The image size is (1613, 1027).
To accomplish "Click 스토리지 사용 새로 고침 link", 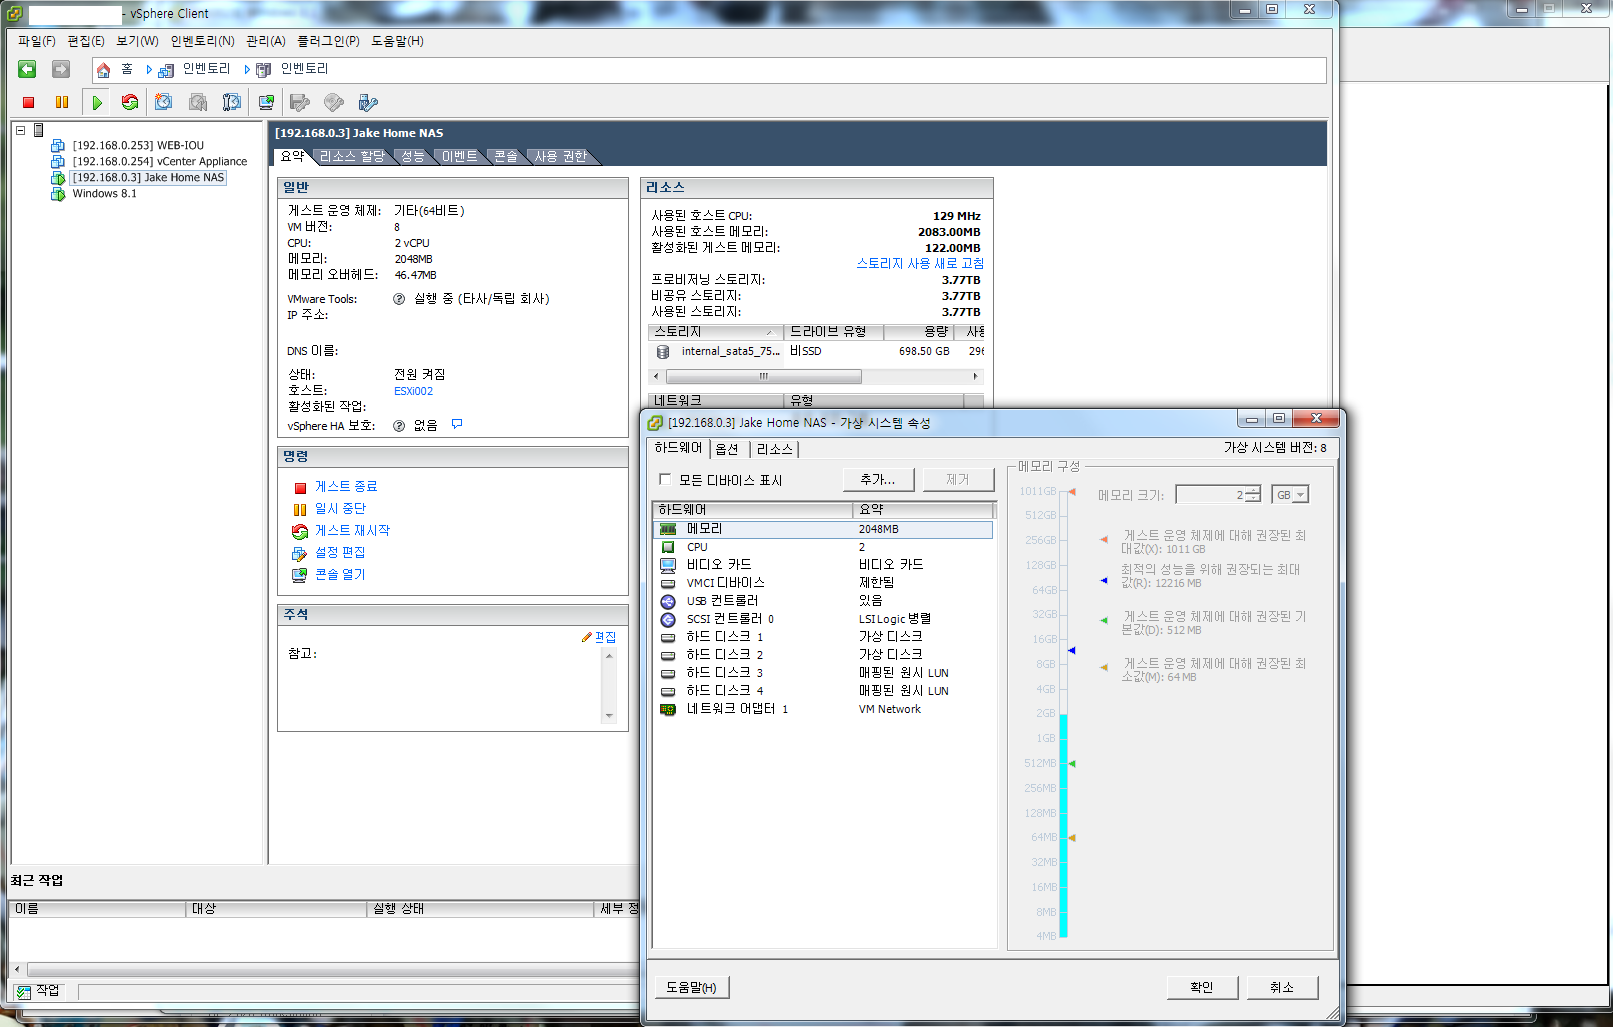I will click(920, 263).
